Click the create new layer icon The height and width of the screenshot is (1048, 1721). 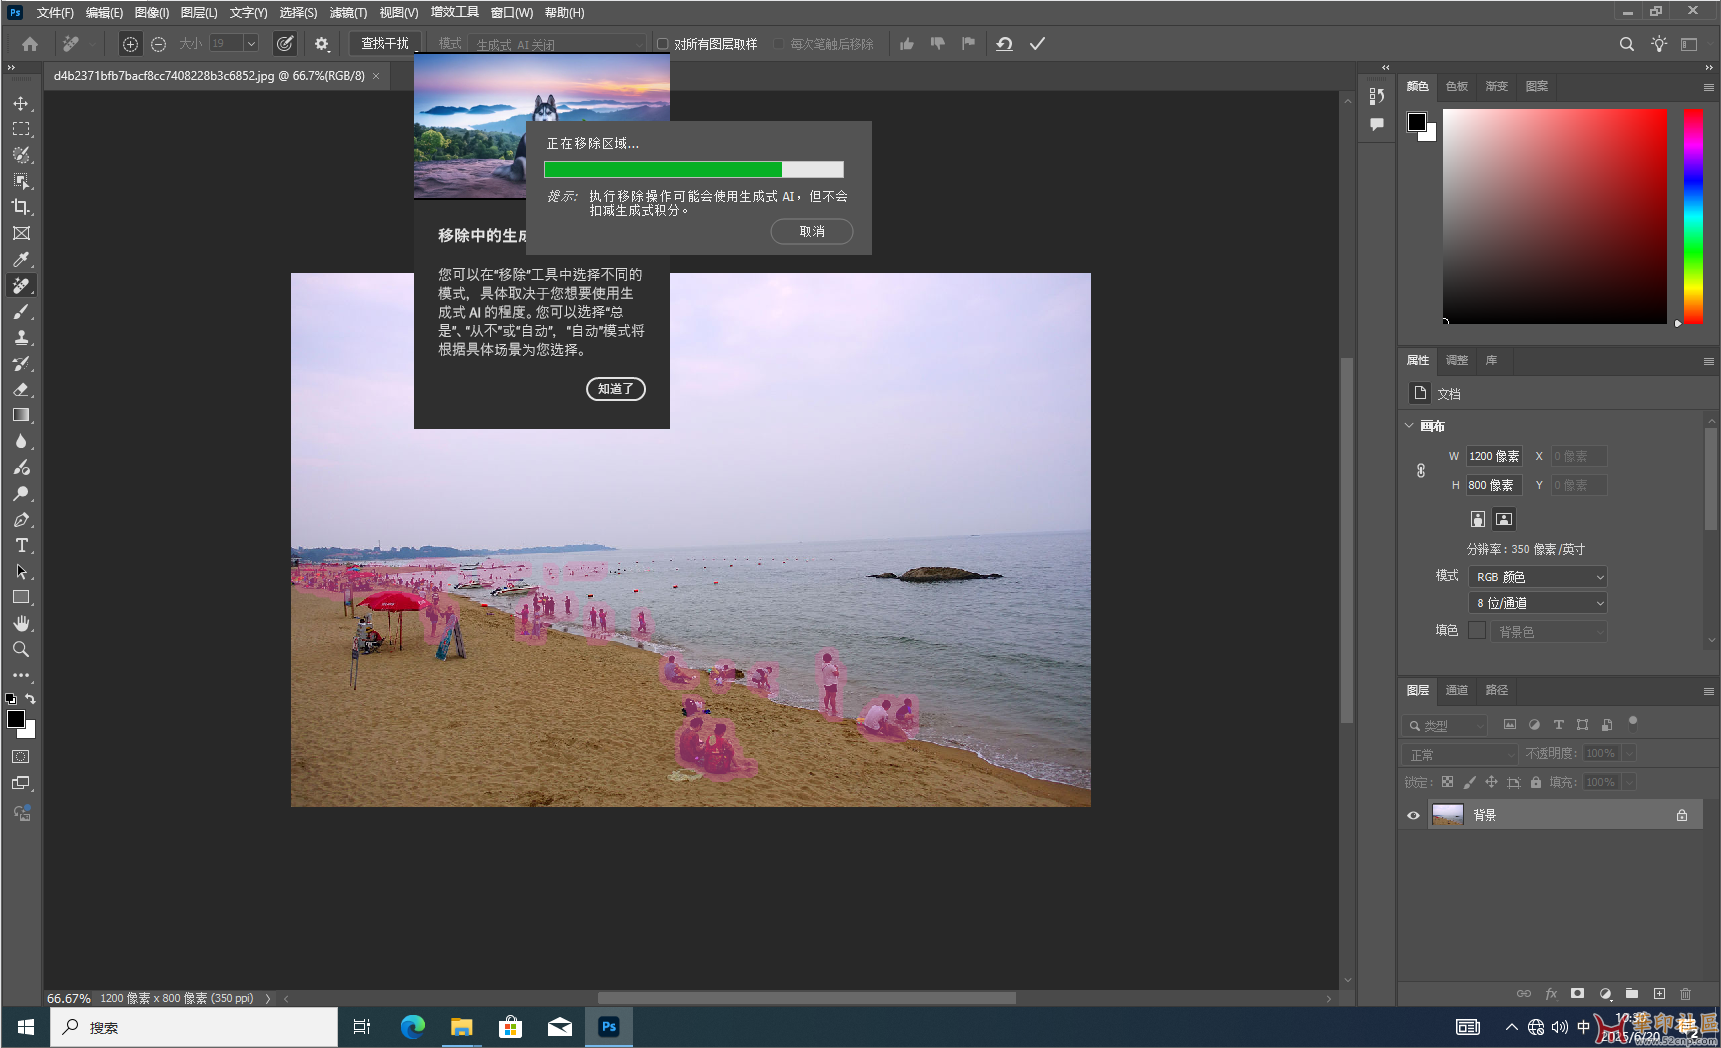click(1659, 994)
